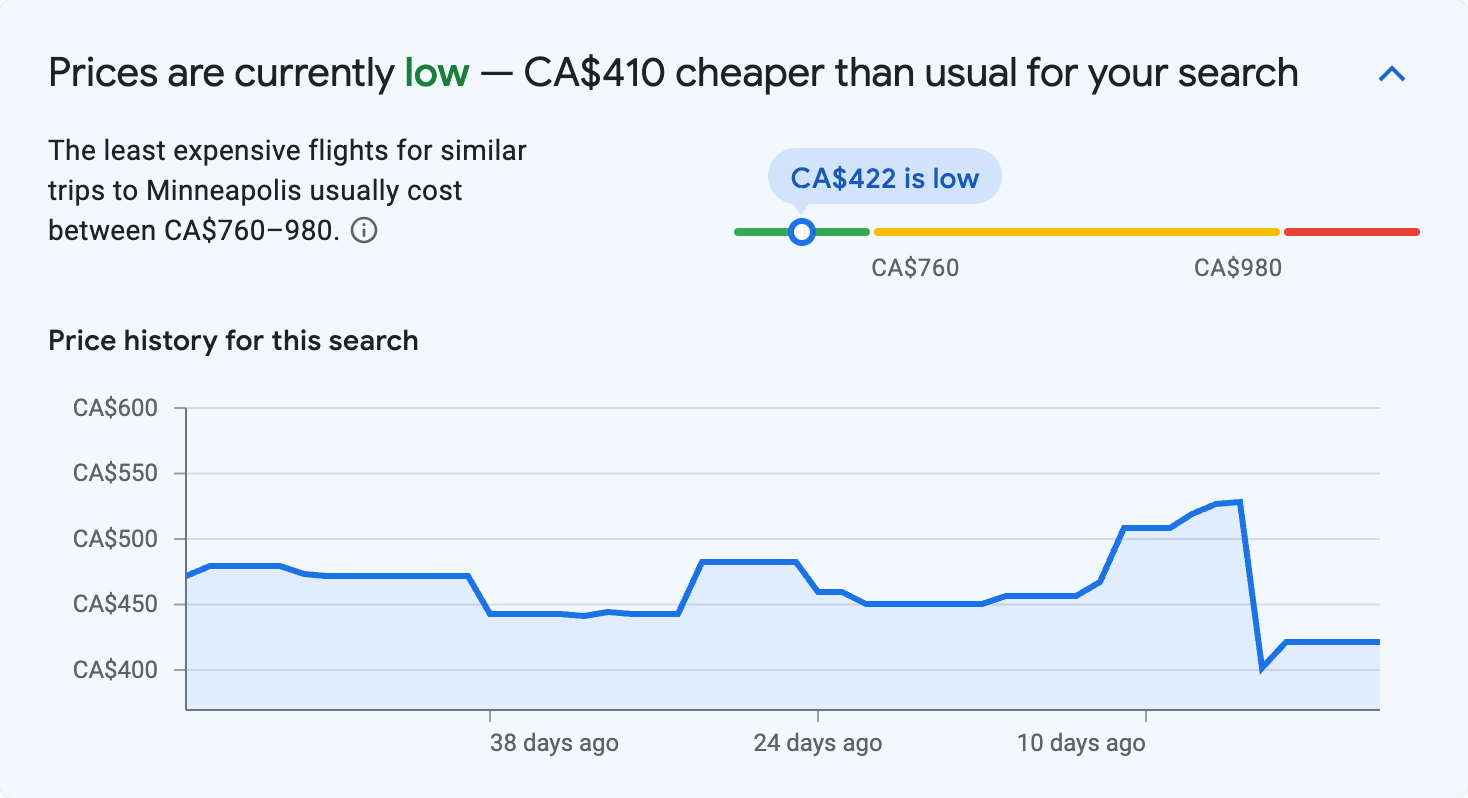Click the '10 days ago' axis label

[1080, 743]
